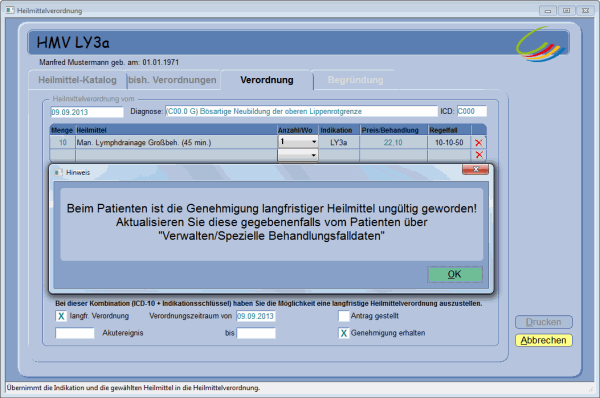
Task: Open the empty Anzahl/Wo dropdown in the second row
Action: [x=298, y=155]
